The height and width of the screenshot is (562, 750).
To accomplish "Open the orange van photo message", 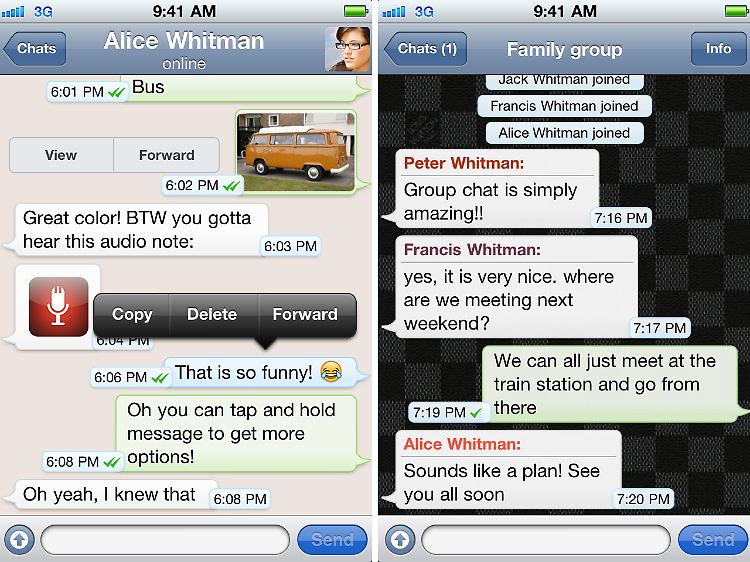I will click(x=296, y=151).
